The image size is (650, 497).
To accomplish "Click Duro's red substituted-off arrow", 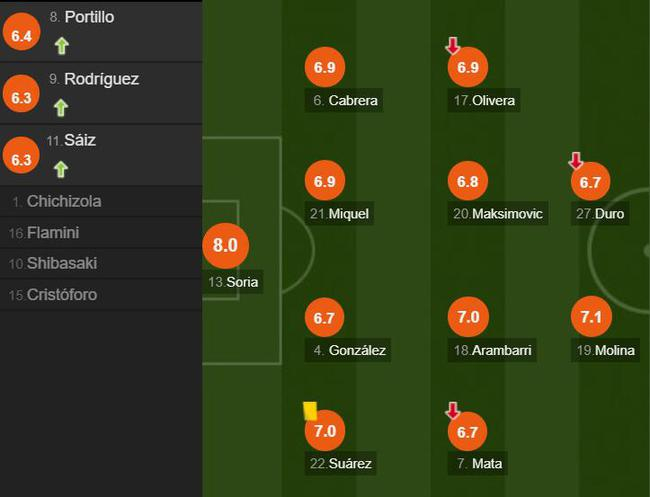I will coord(575,160).
